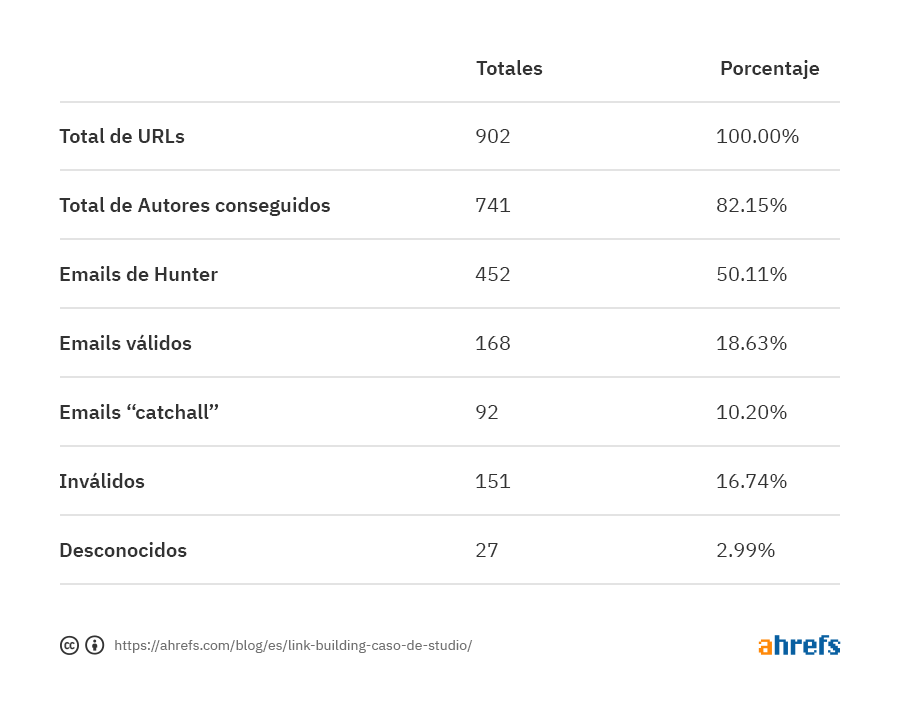Select the Desconocidos row label
Viewport: 900px width, 715px height.
point(123,550)
